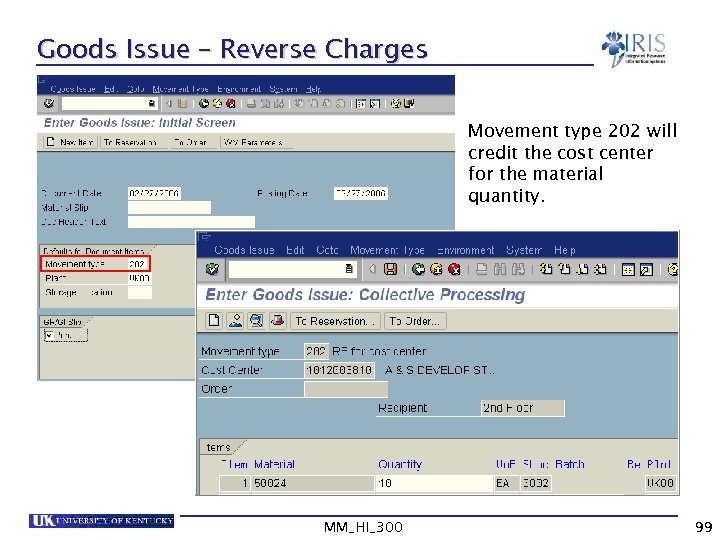Click the First Page icon in Collective Processing toolbar

point(546,269)
